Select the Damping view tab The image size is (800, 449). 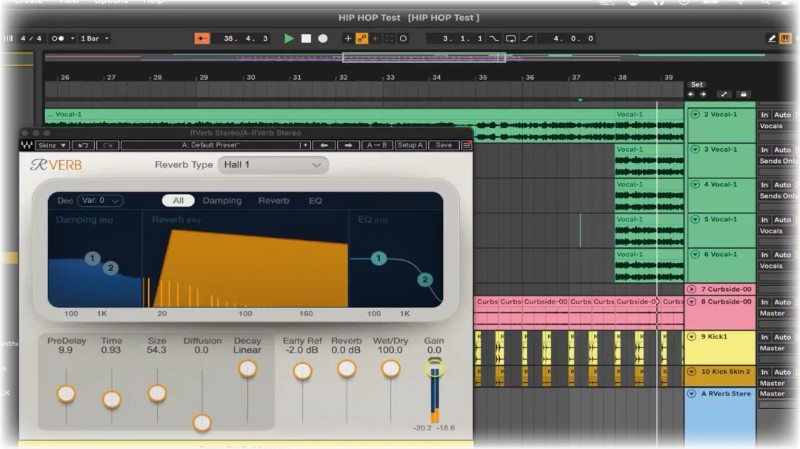pyautogui.click(x=222, y=201)
